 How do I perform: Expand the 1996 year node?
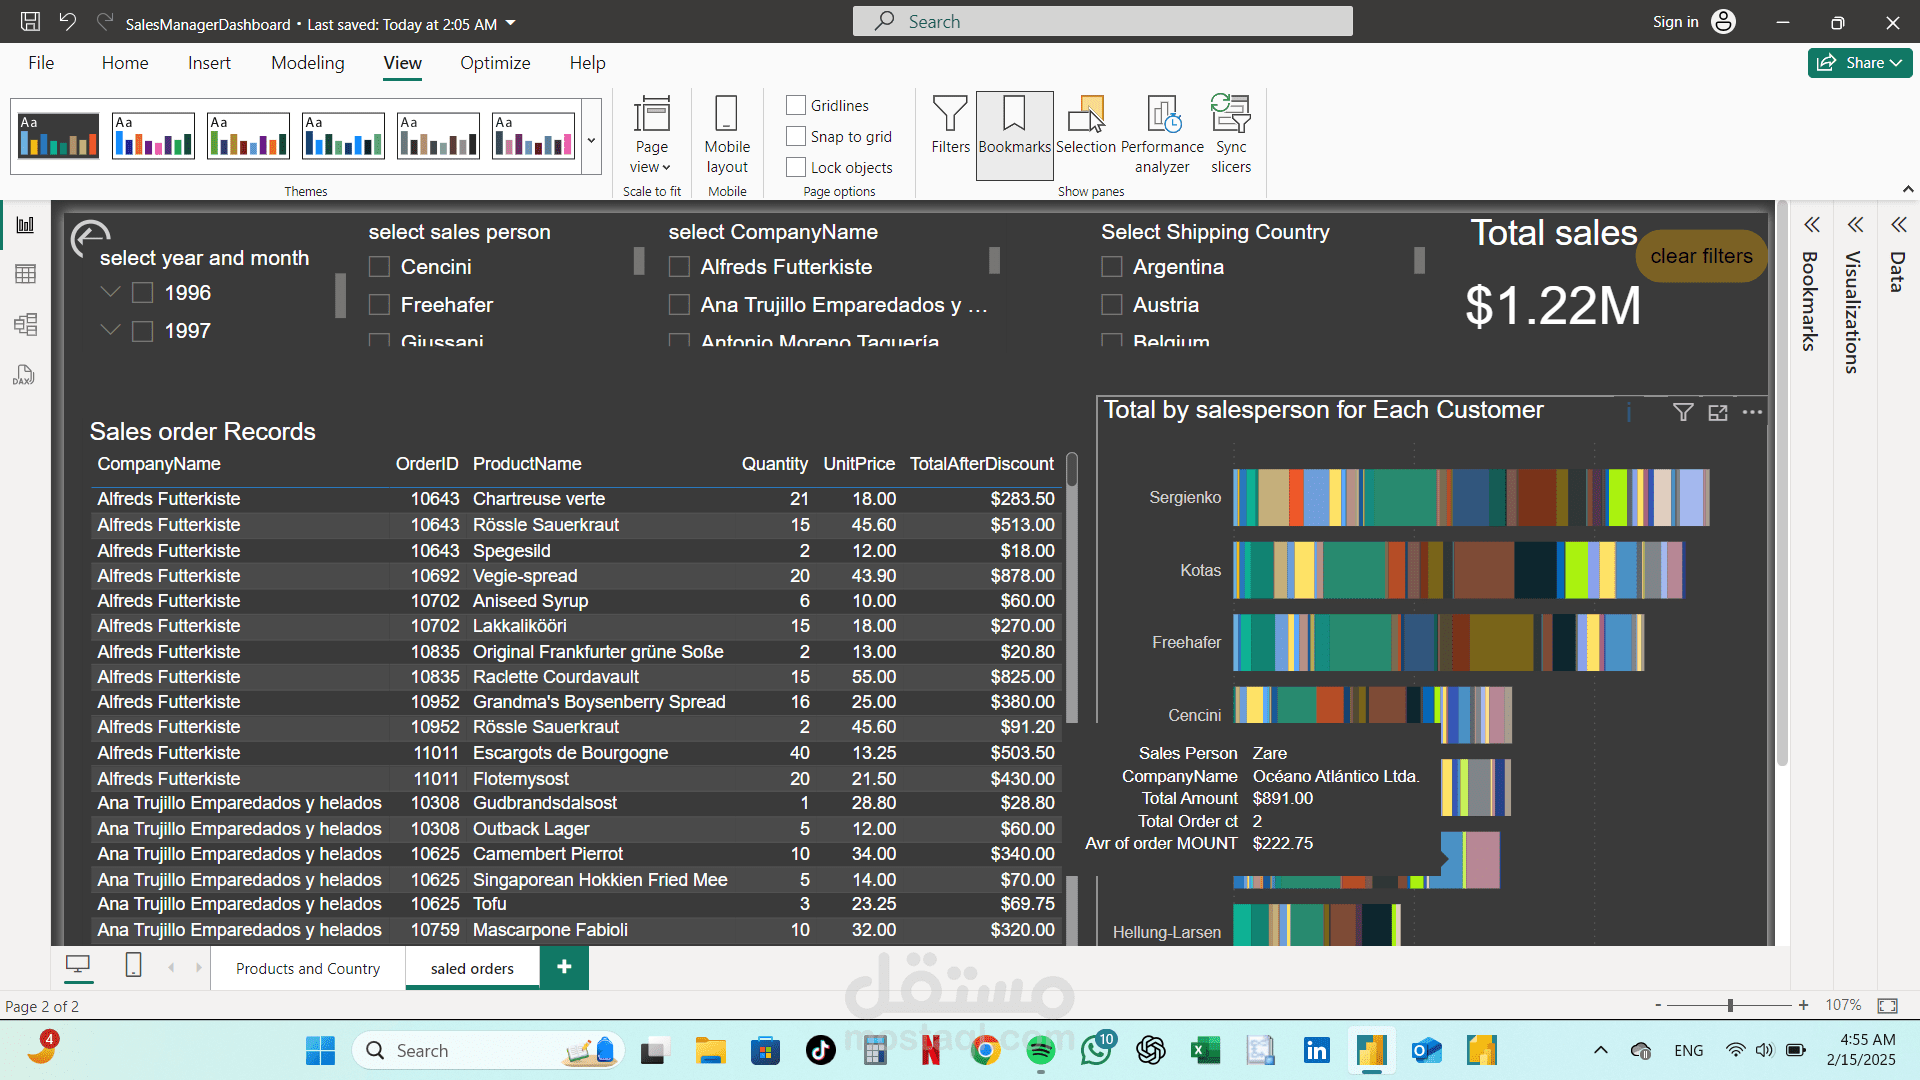pyautogui.click(x=111, y=292)
